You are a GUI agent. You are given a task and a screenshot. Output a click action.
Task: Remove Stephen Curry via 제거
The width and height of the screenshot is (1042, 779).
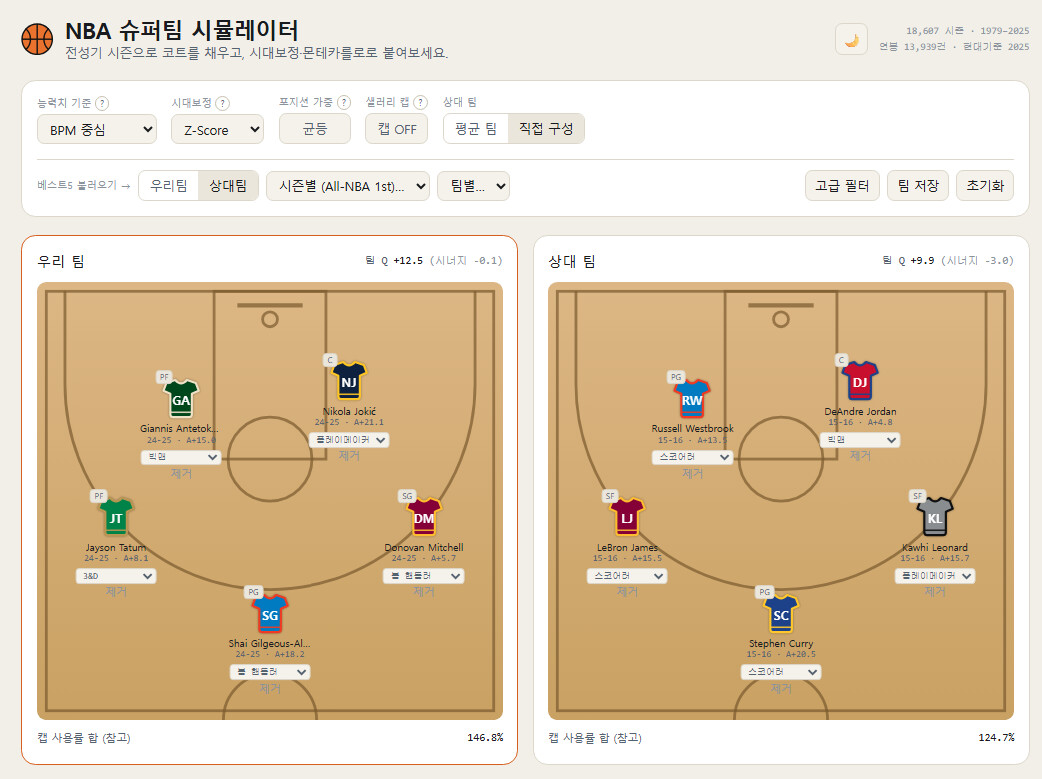click(781, 689)
